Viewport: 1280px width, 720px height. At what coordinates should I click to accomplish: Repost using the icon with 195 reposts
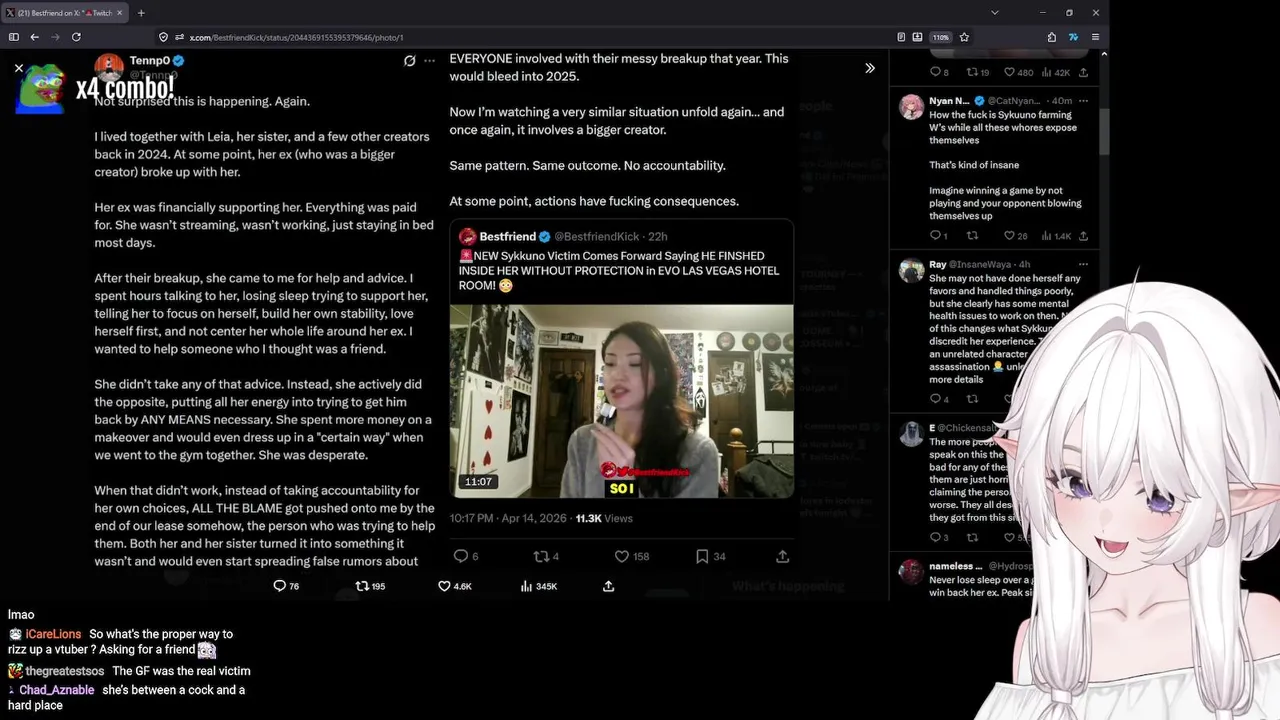362,586
